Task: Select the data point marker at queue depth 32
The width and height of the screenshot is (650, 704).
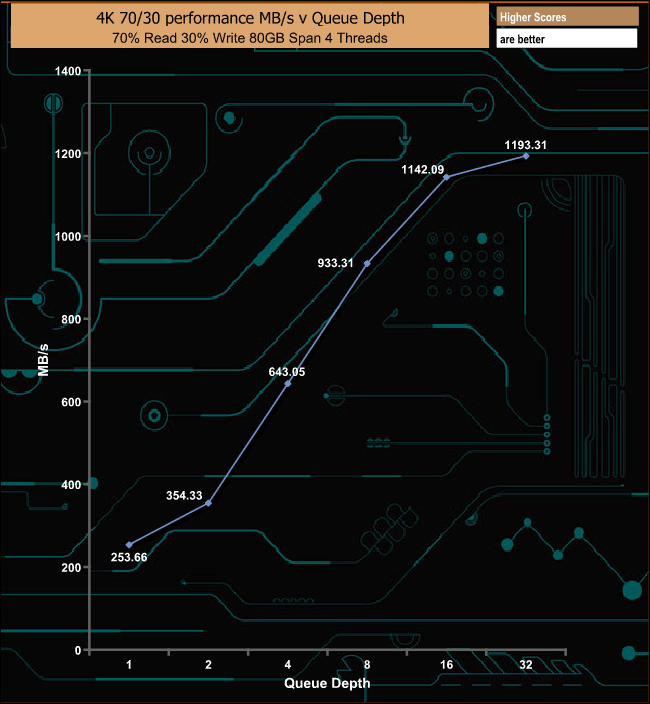Action: point(526,156)
